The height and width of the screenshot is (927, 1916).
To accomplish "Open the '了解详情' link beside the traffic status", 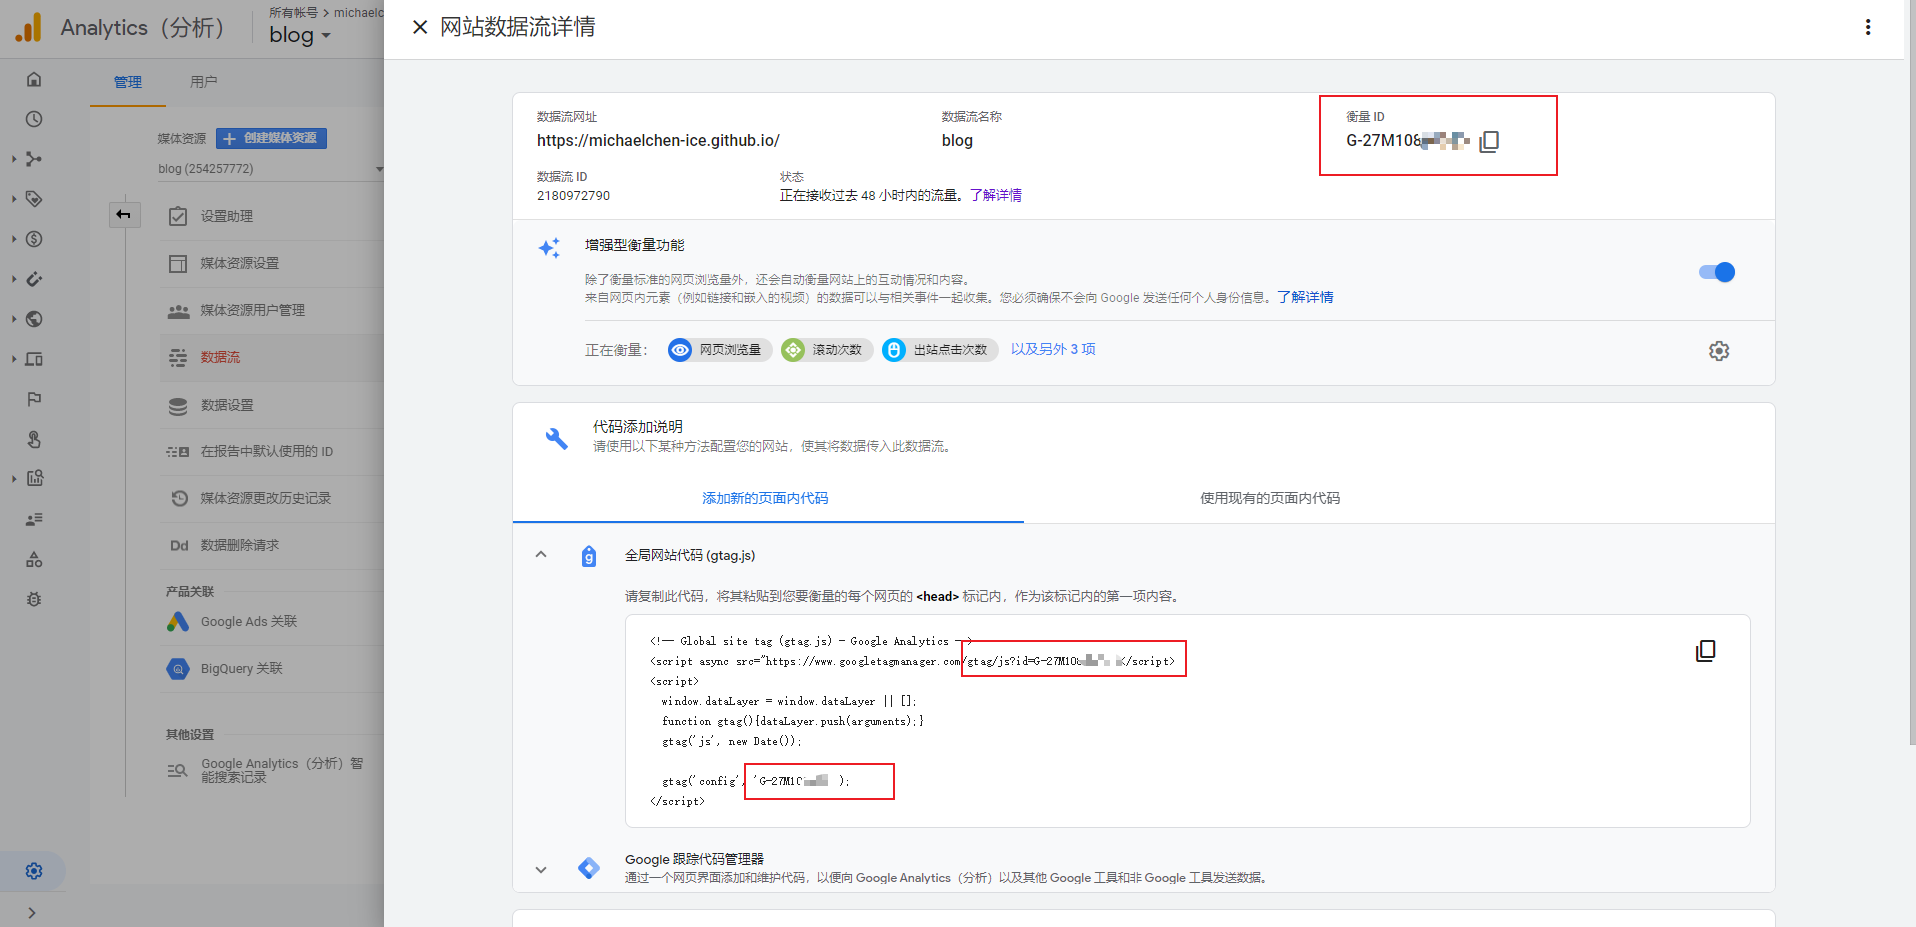I will [996, 195].
